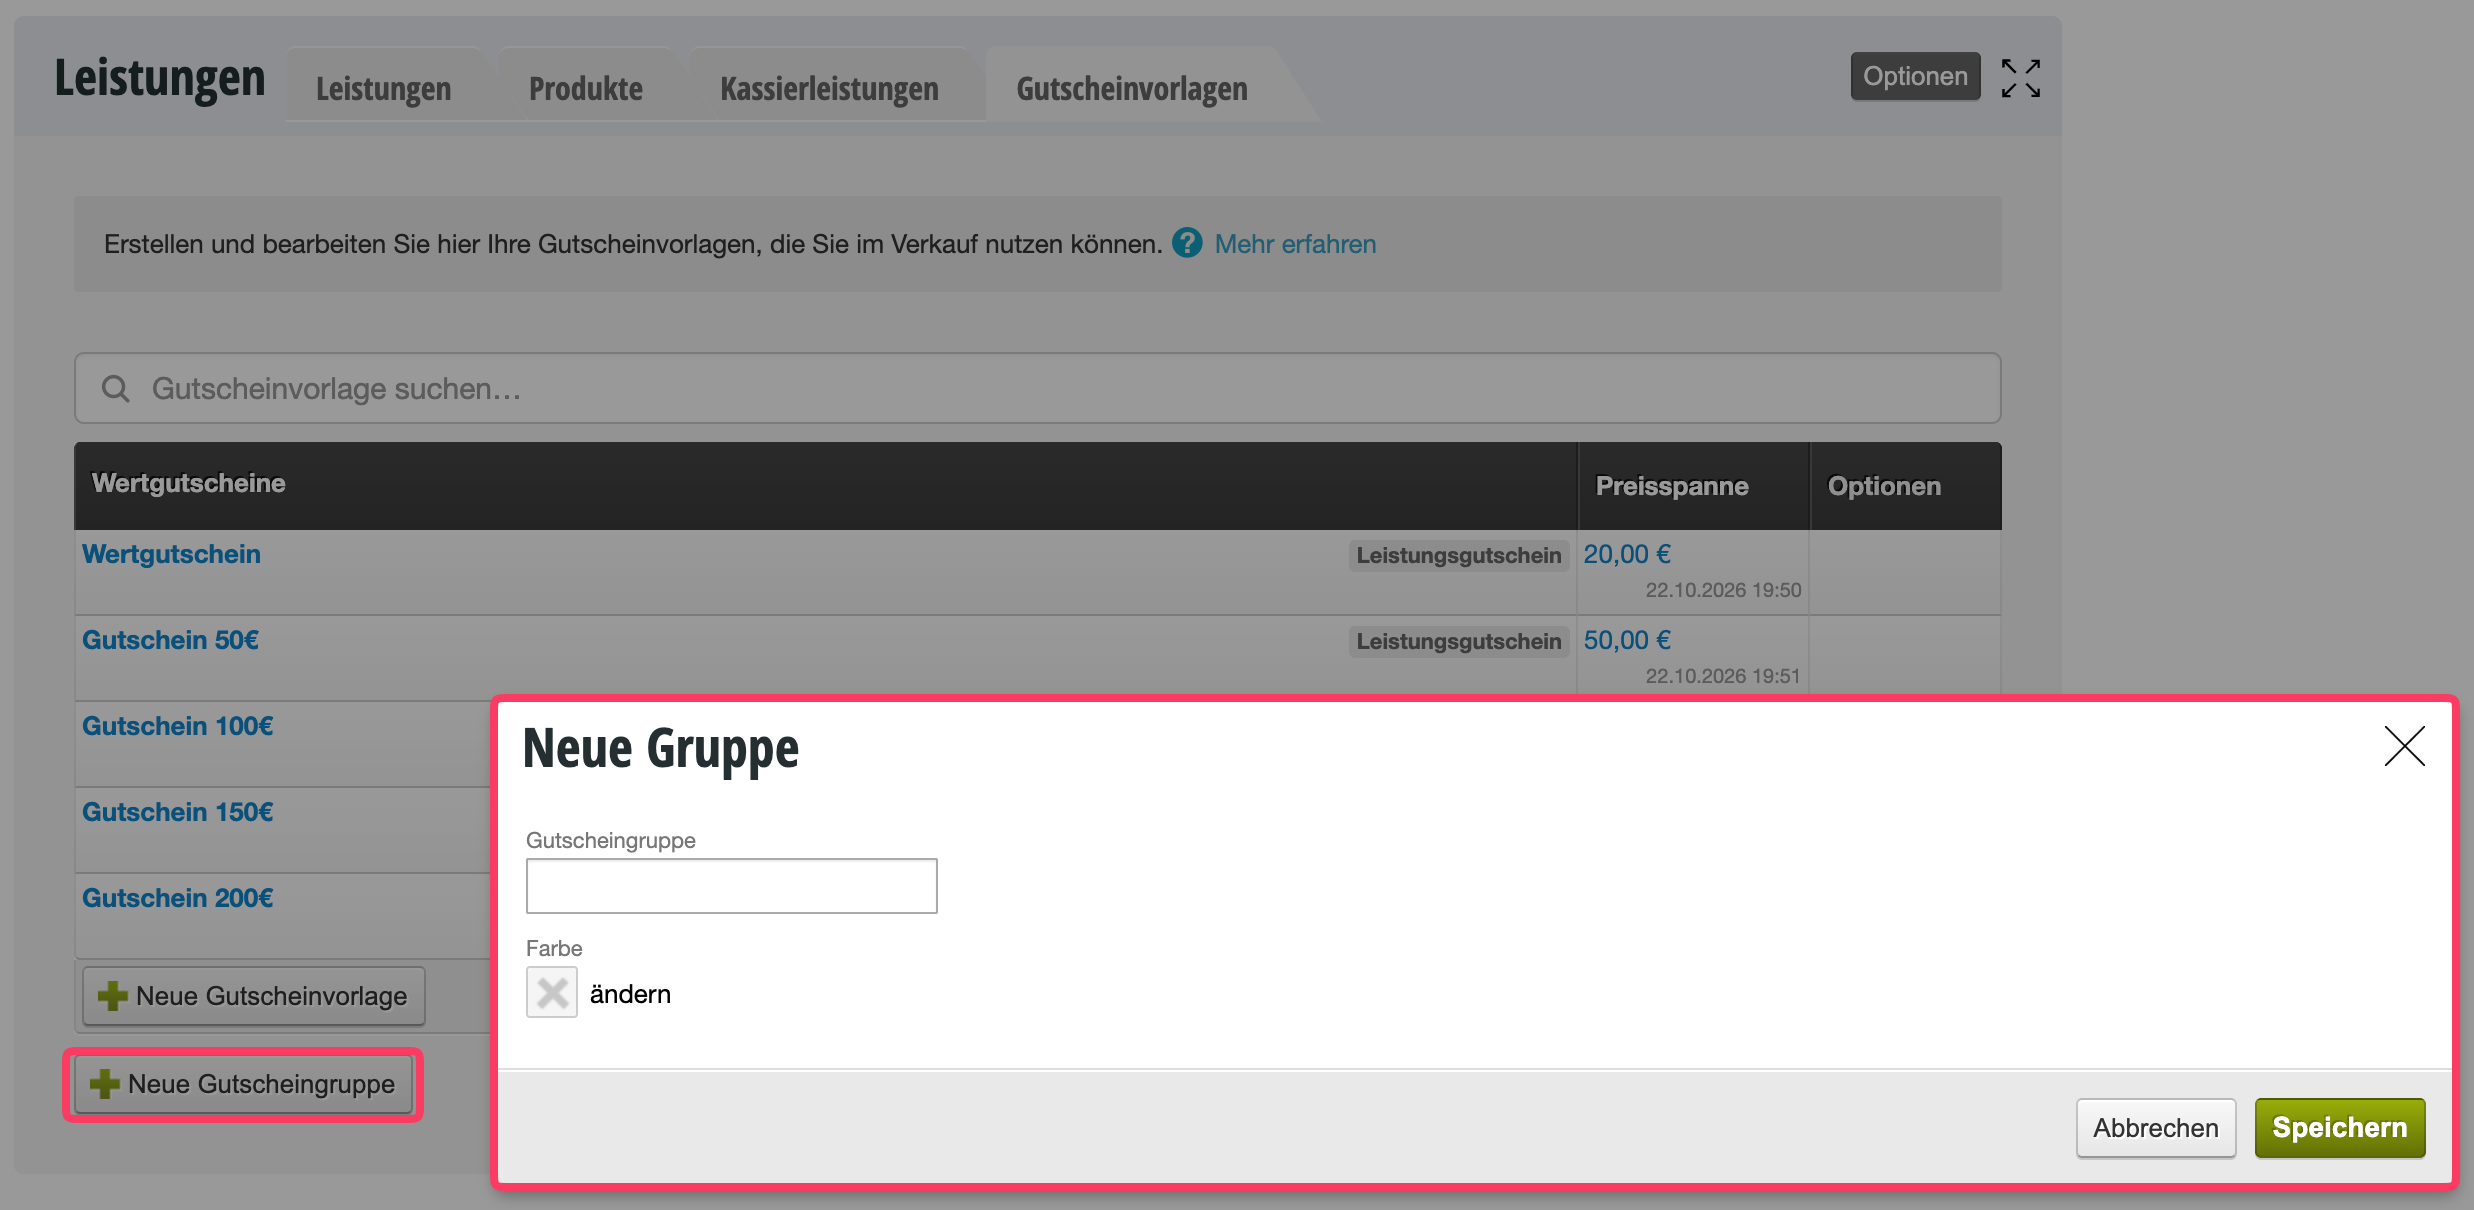Click the 50,00 € price link

[1627, 640]
